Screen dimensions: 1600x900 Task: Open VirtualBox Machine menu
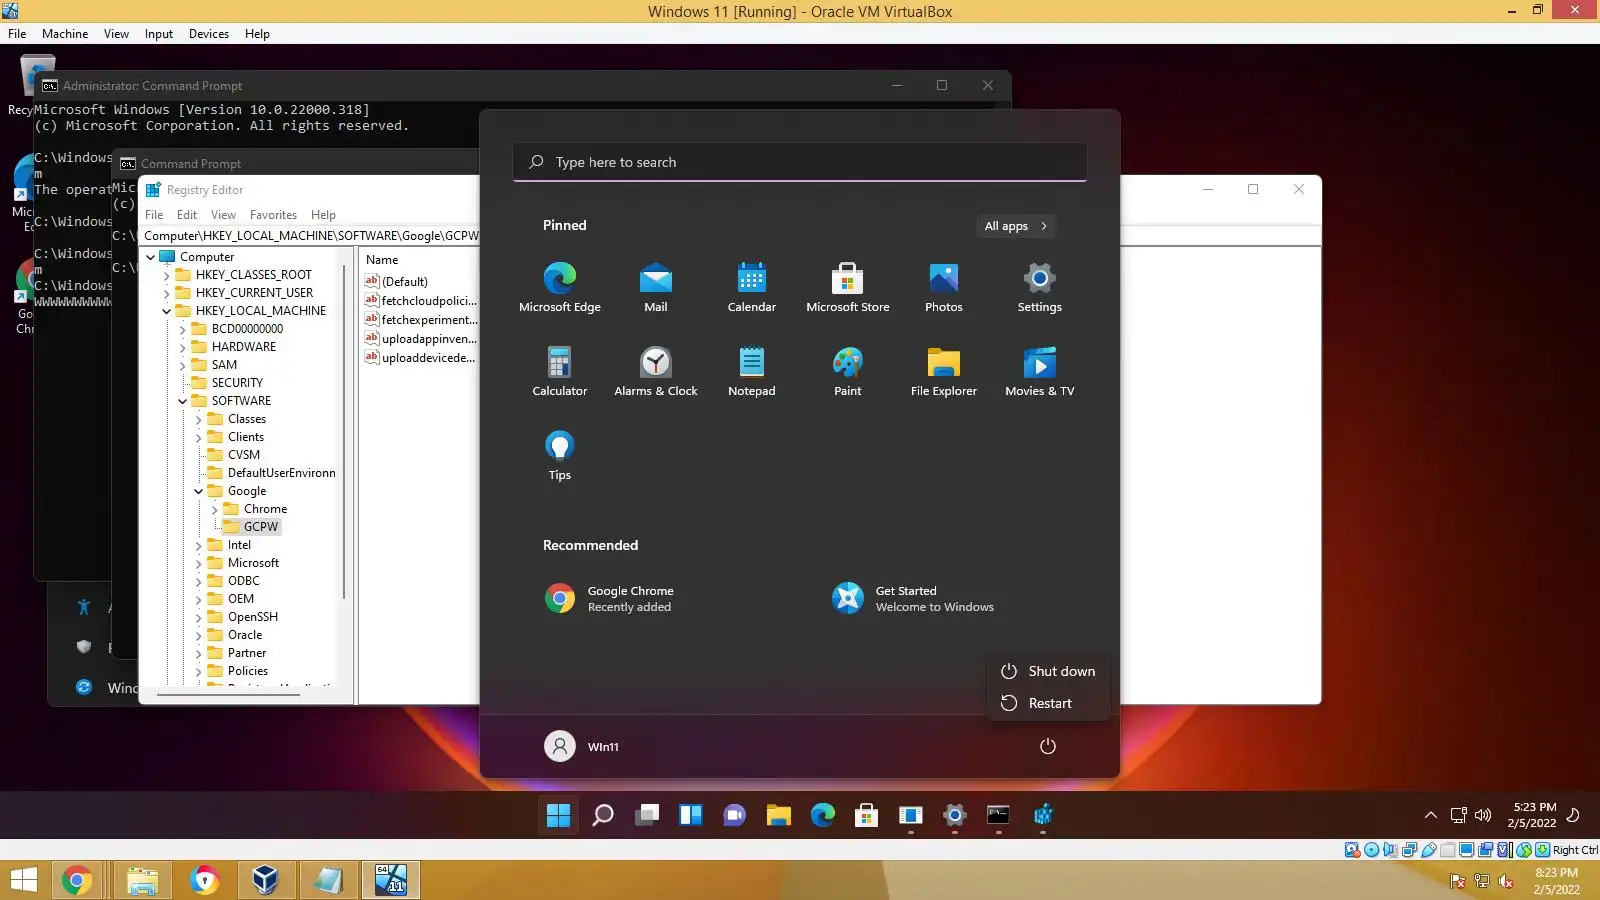[65, 33]
